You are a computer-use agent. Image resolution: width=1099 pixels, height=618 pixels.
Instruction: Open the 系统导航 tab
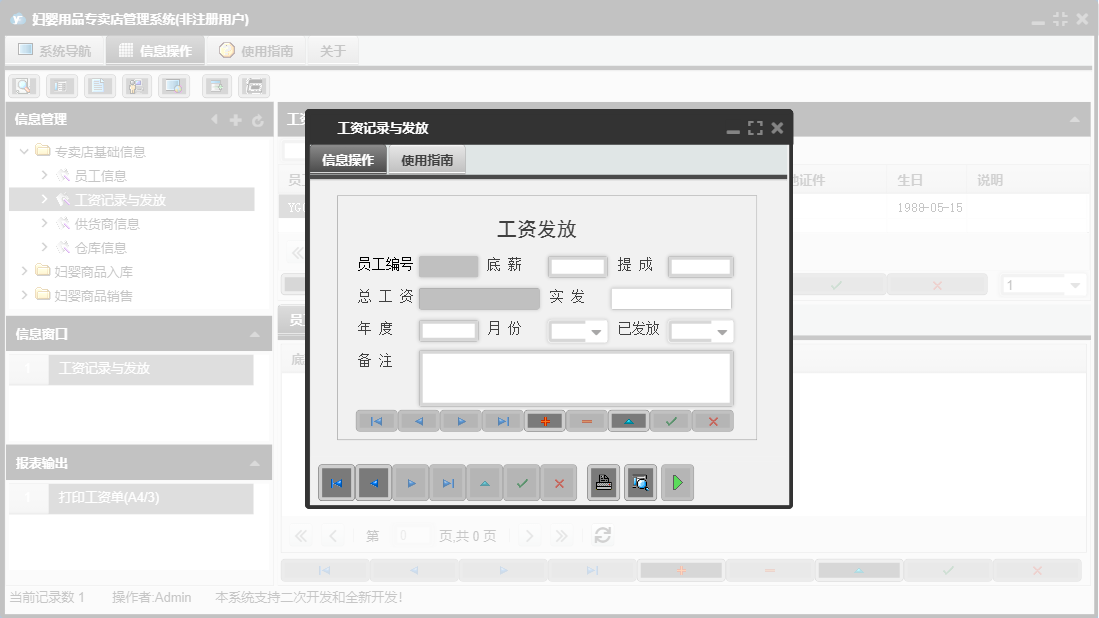55,49
